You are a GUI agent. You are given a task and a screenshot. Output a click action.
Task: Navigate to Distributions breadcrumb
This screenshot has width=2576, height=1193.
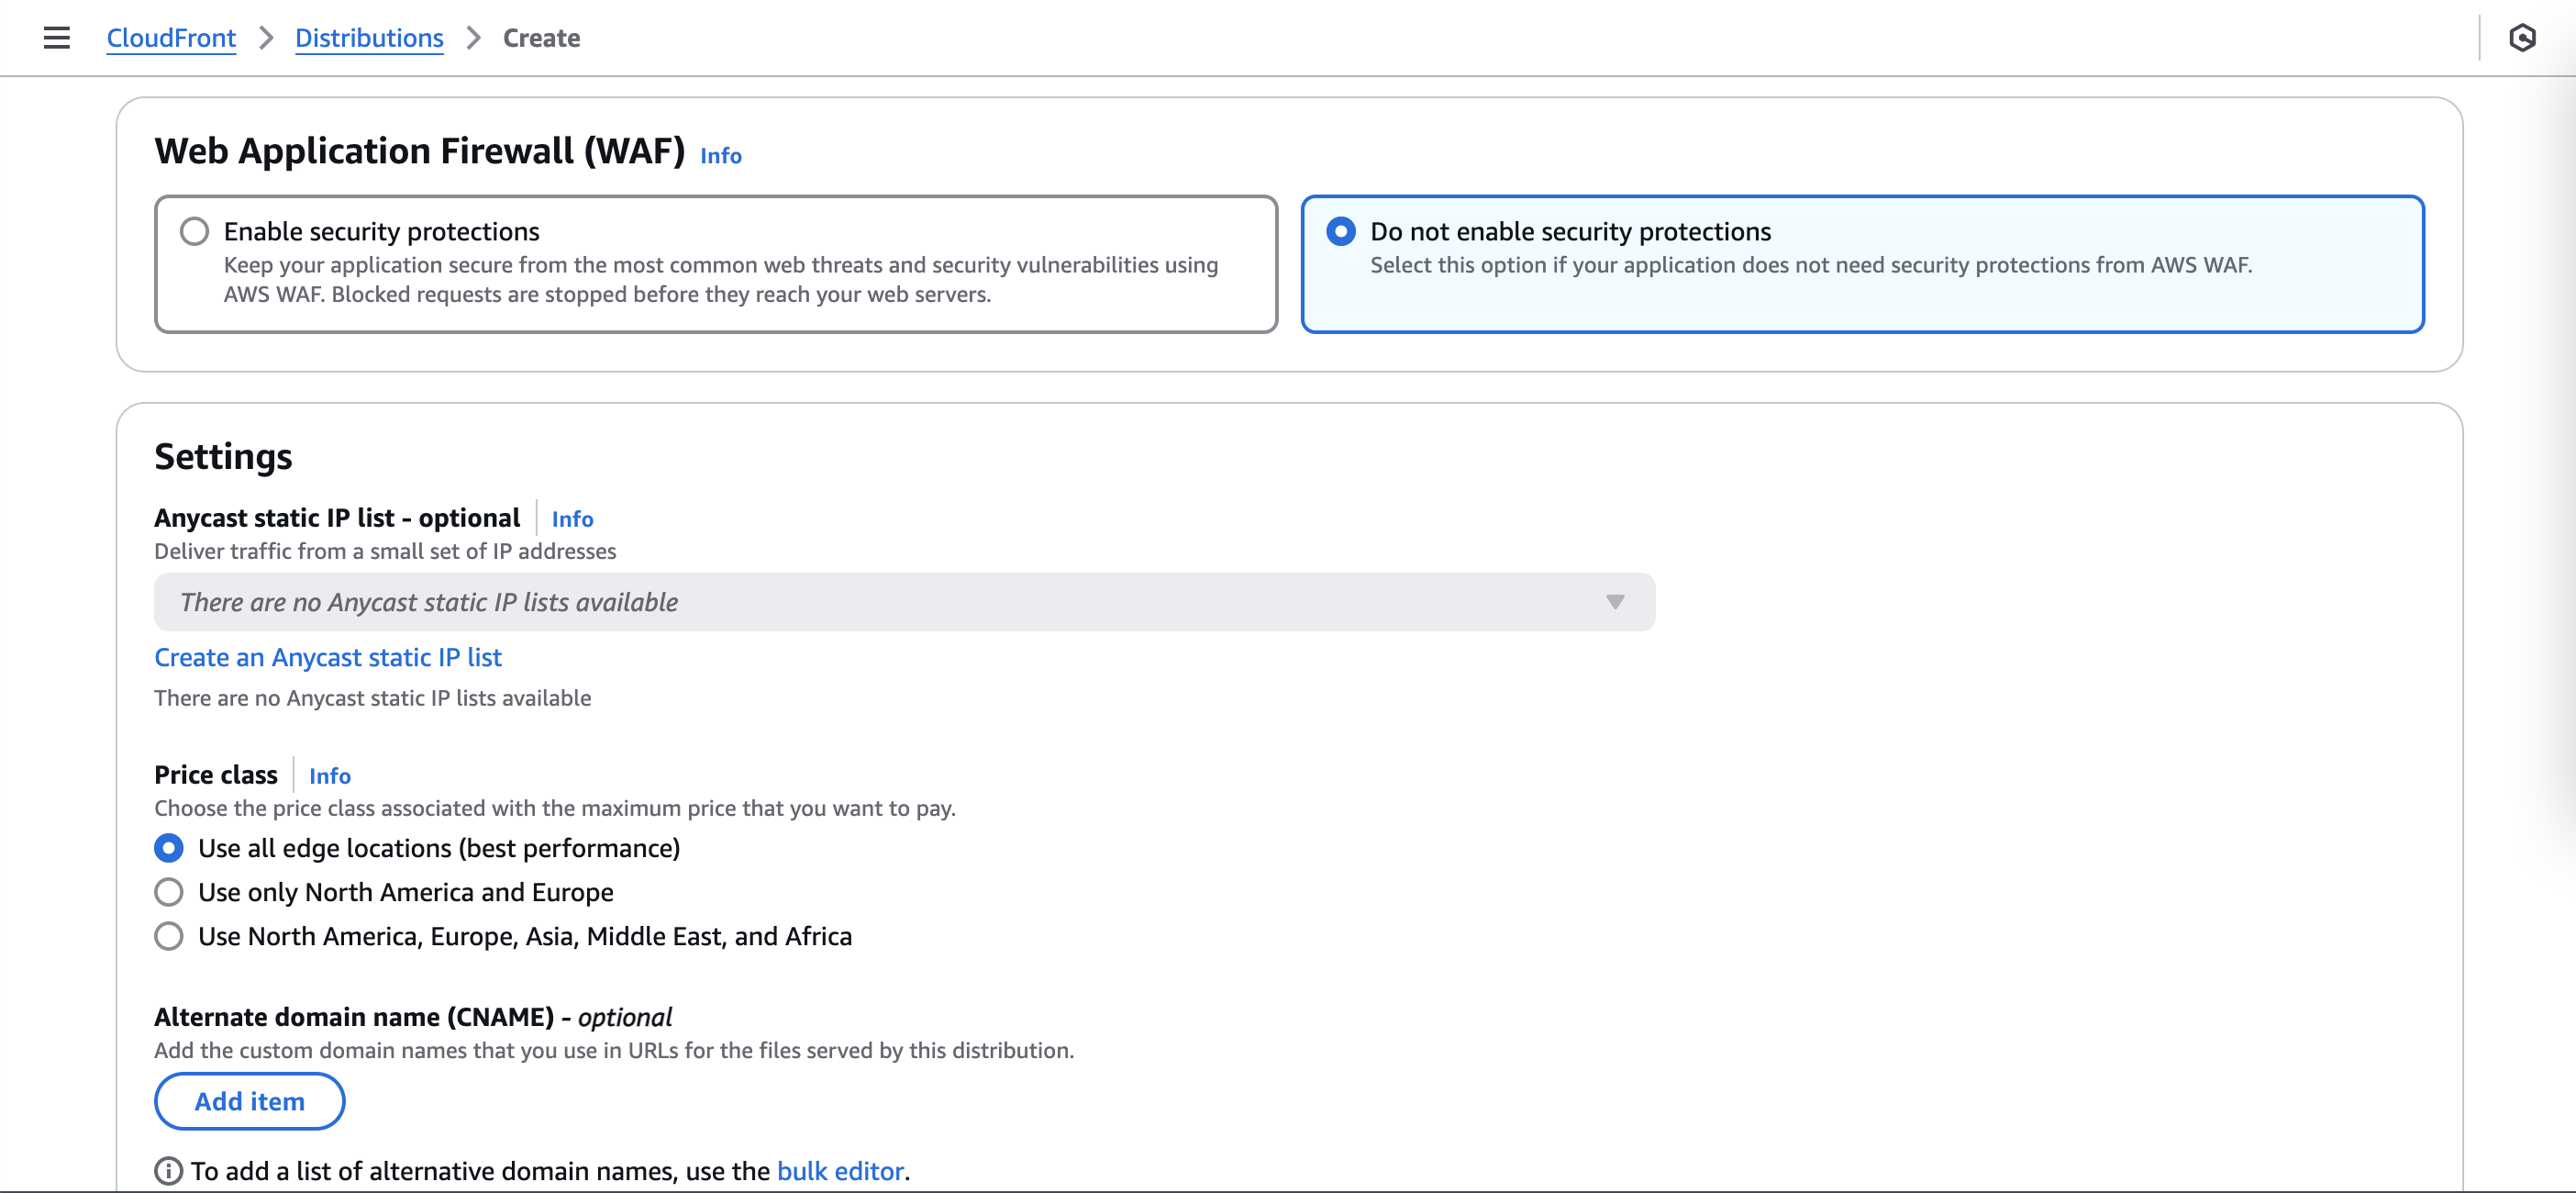tap(369, 38)
